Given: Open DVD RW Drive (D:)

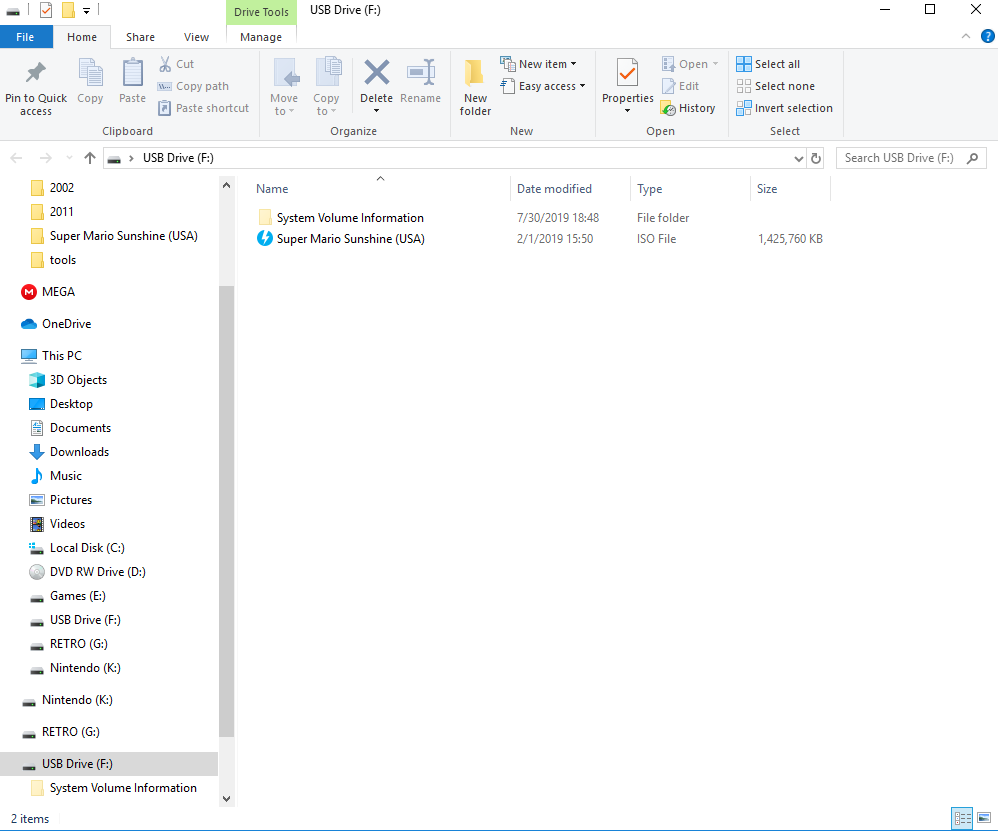Looking at the screenshot, I should pos(88,572).
